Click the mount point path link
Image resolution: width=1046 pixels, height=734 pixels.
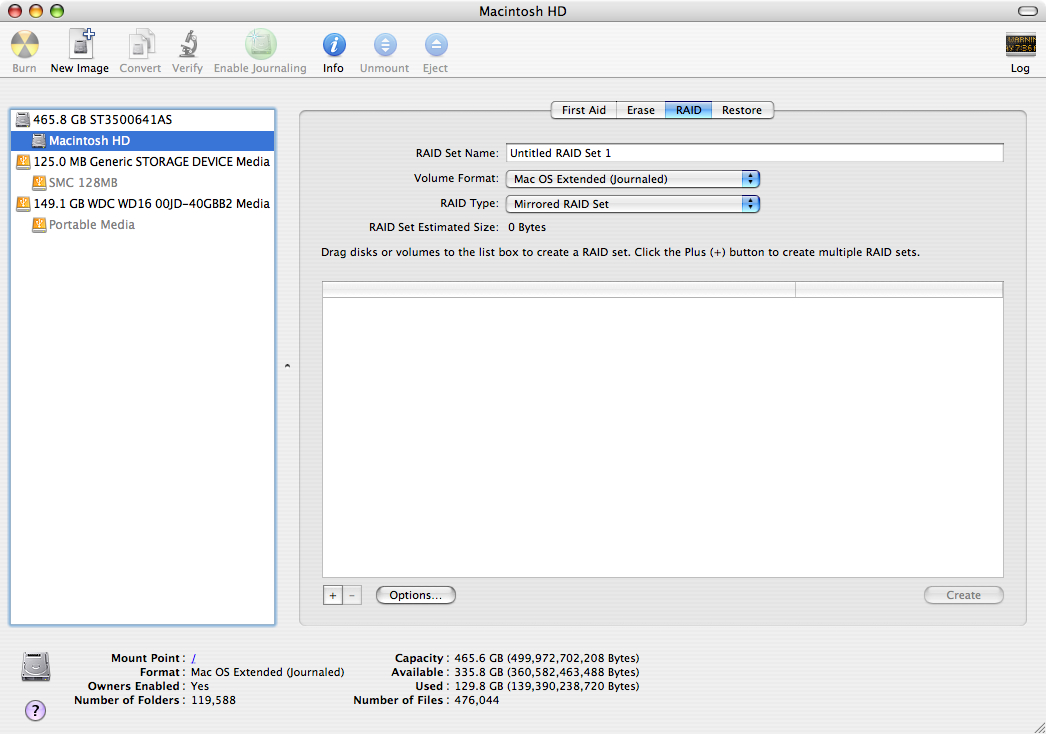(193, 658)
